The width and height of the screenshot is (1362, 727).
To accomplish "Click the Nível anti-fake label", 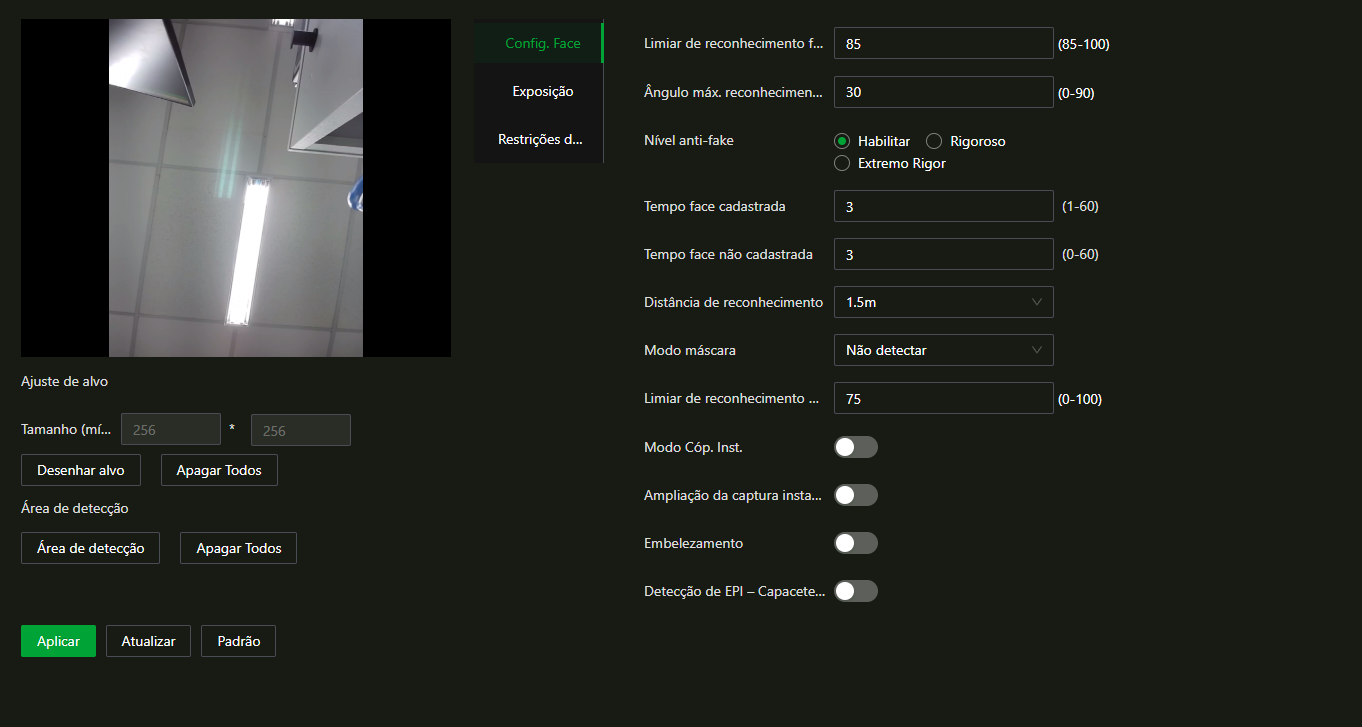I will tap(689, 140).
